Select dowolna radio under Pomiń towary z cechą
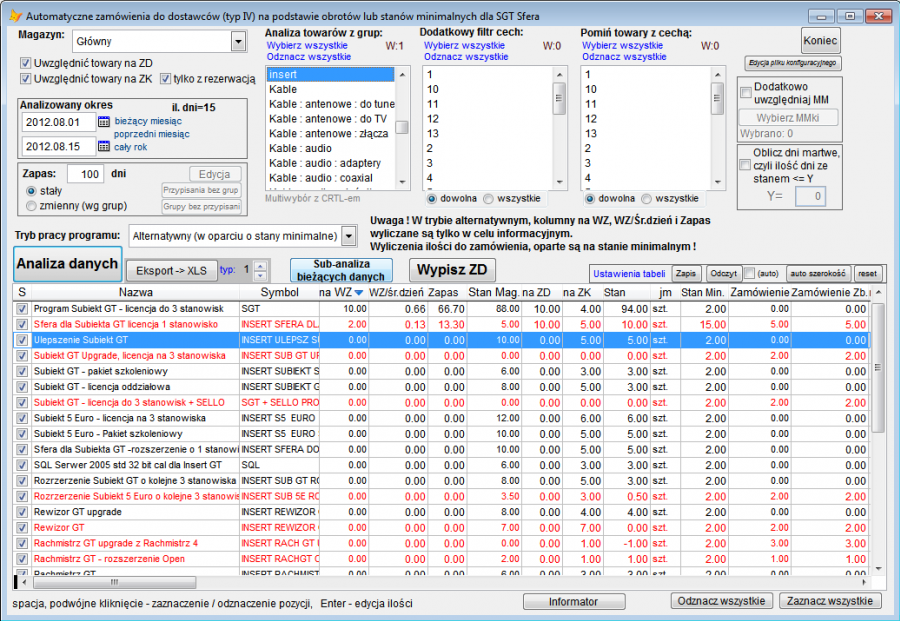The width and height of the screenshot is (900, 621). 589,199
